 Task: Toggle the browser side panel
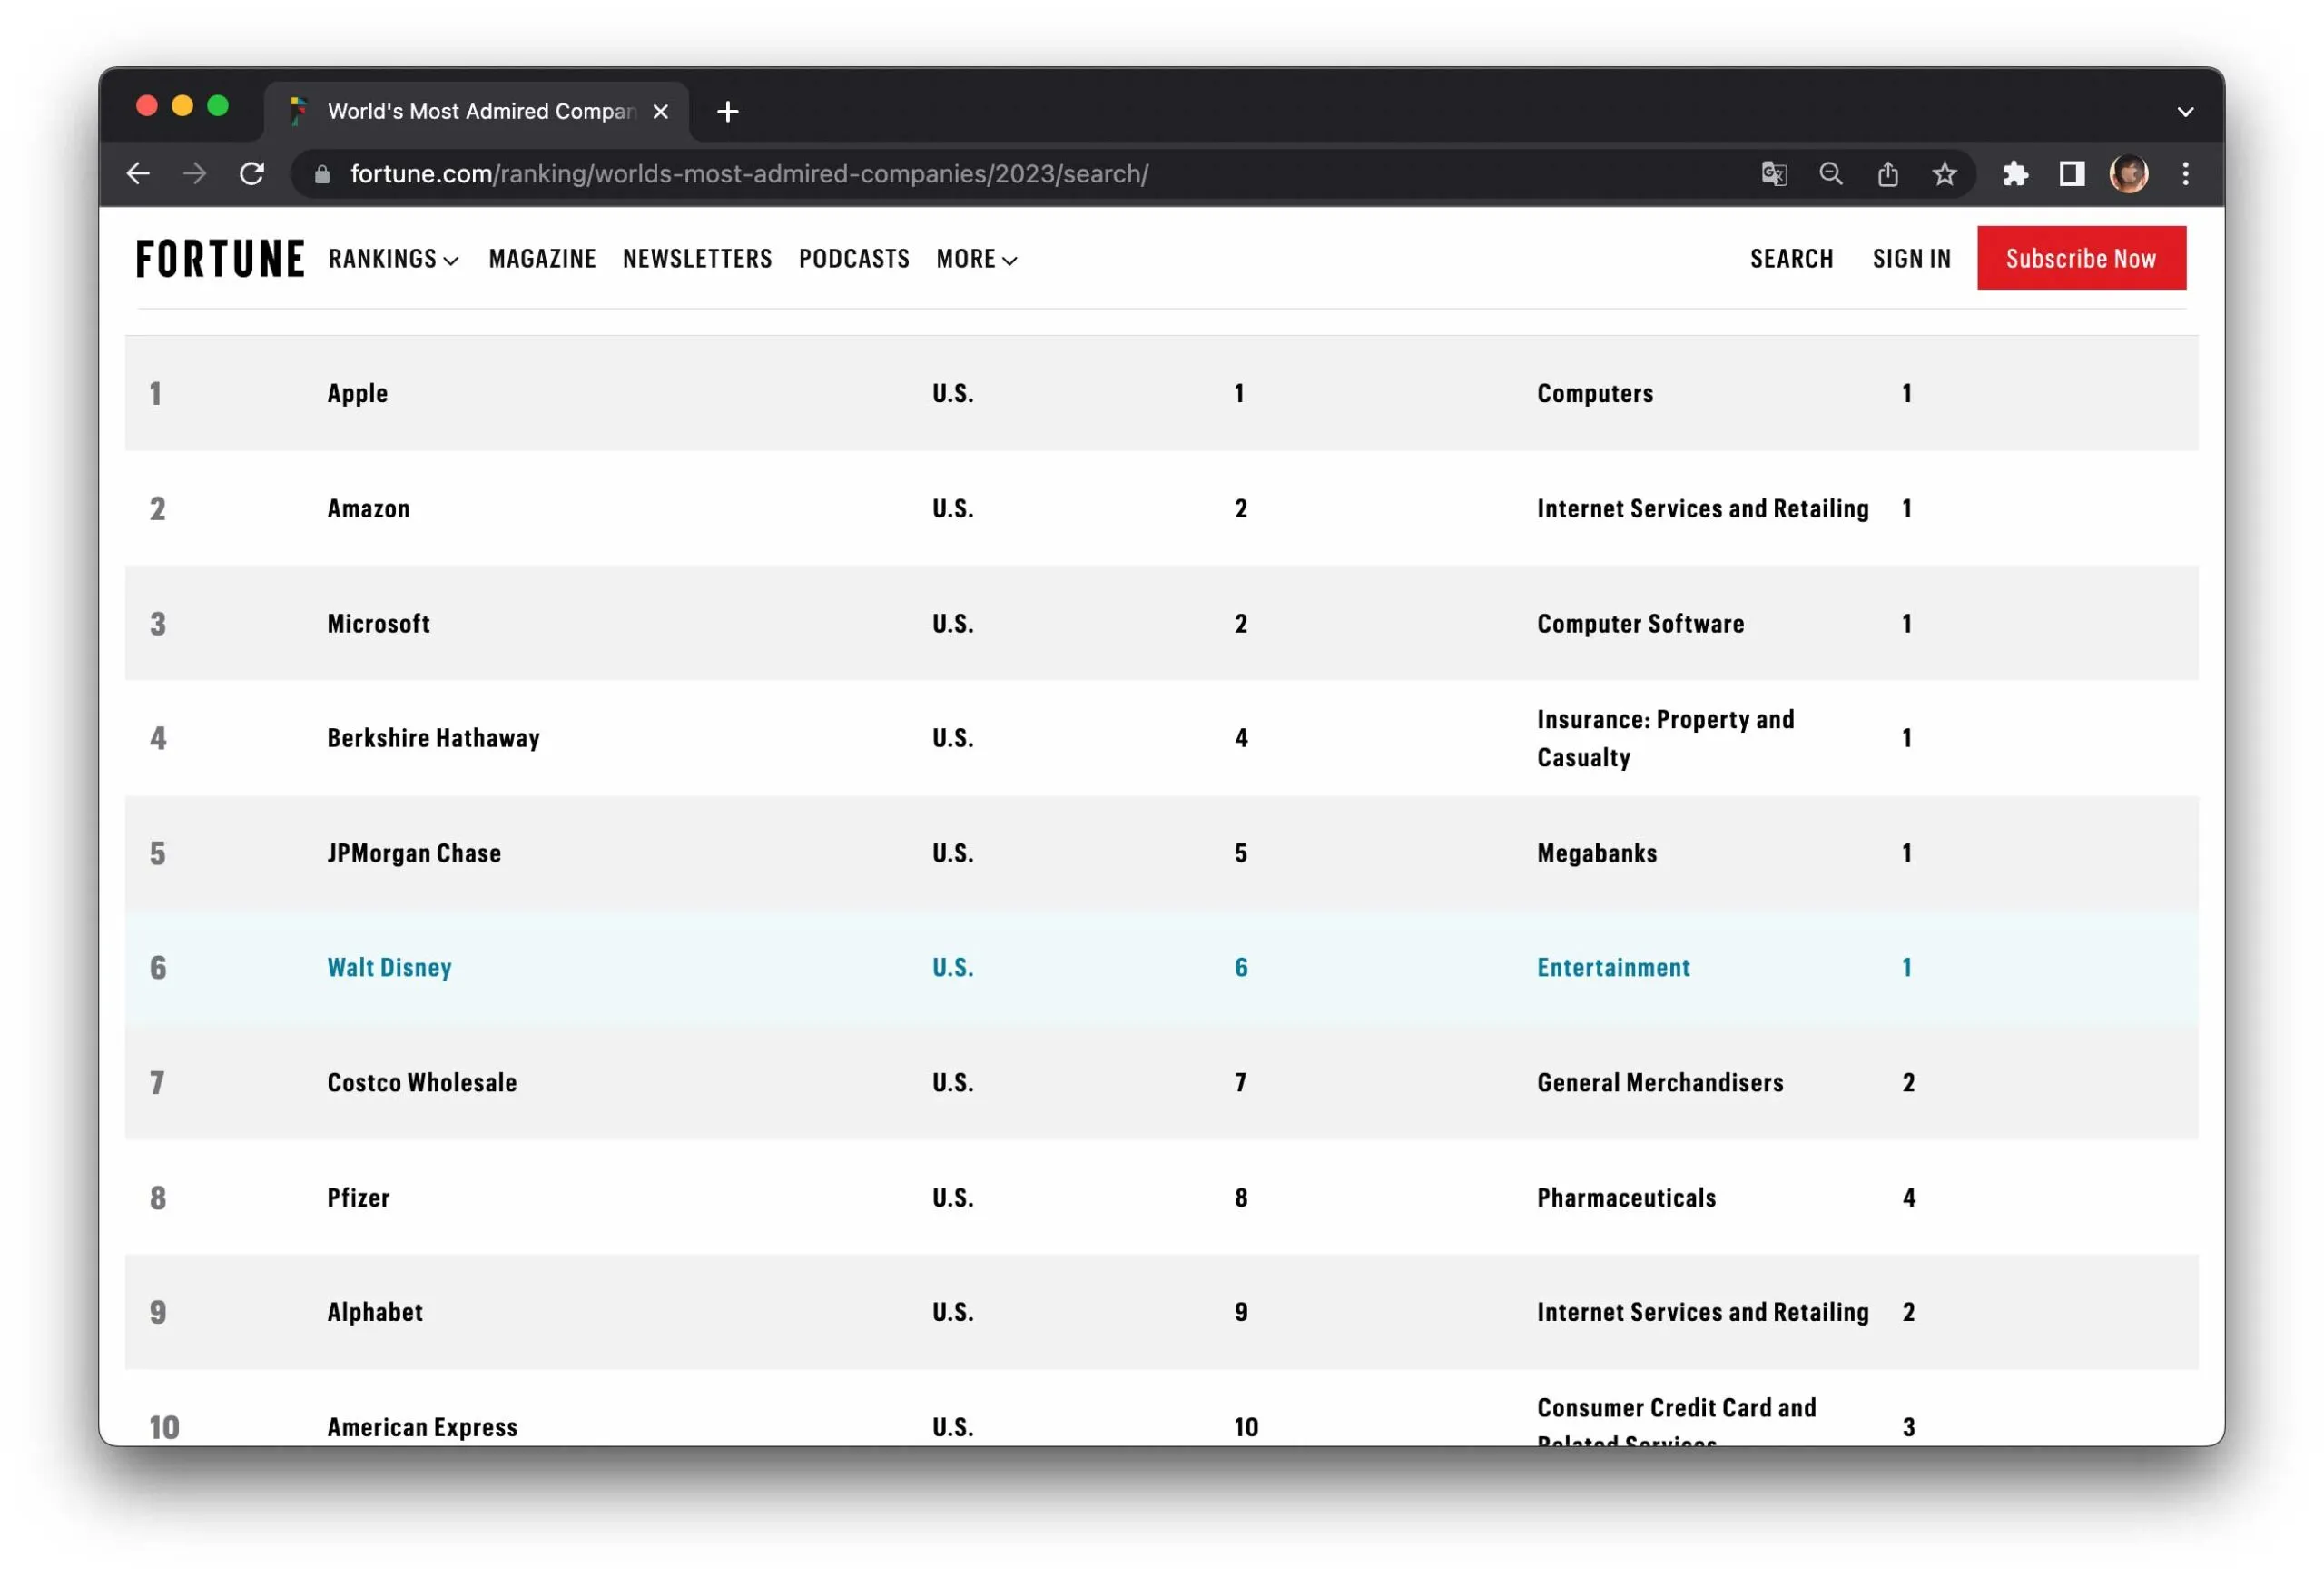pos(2072,174)
